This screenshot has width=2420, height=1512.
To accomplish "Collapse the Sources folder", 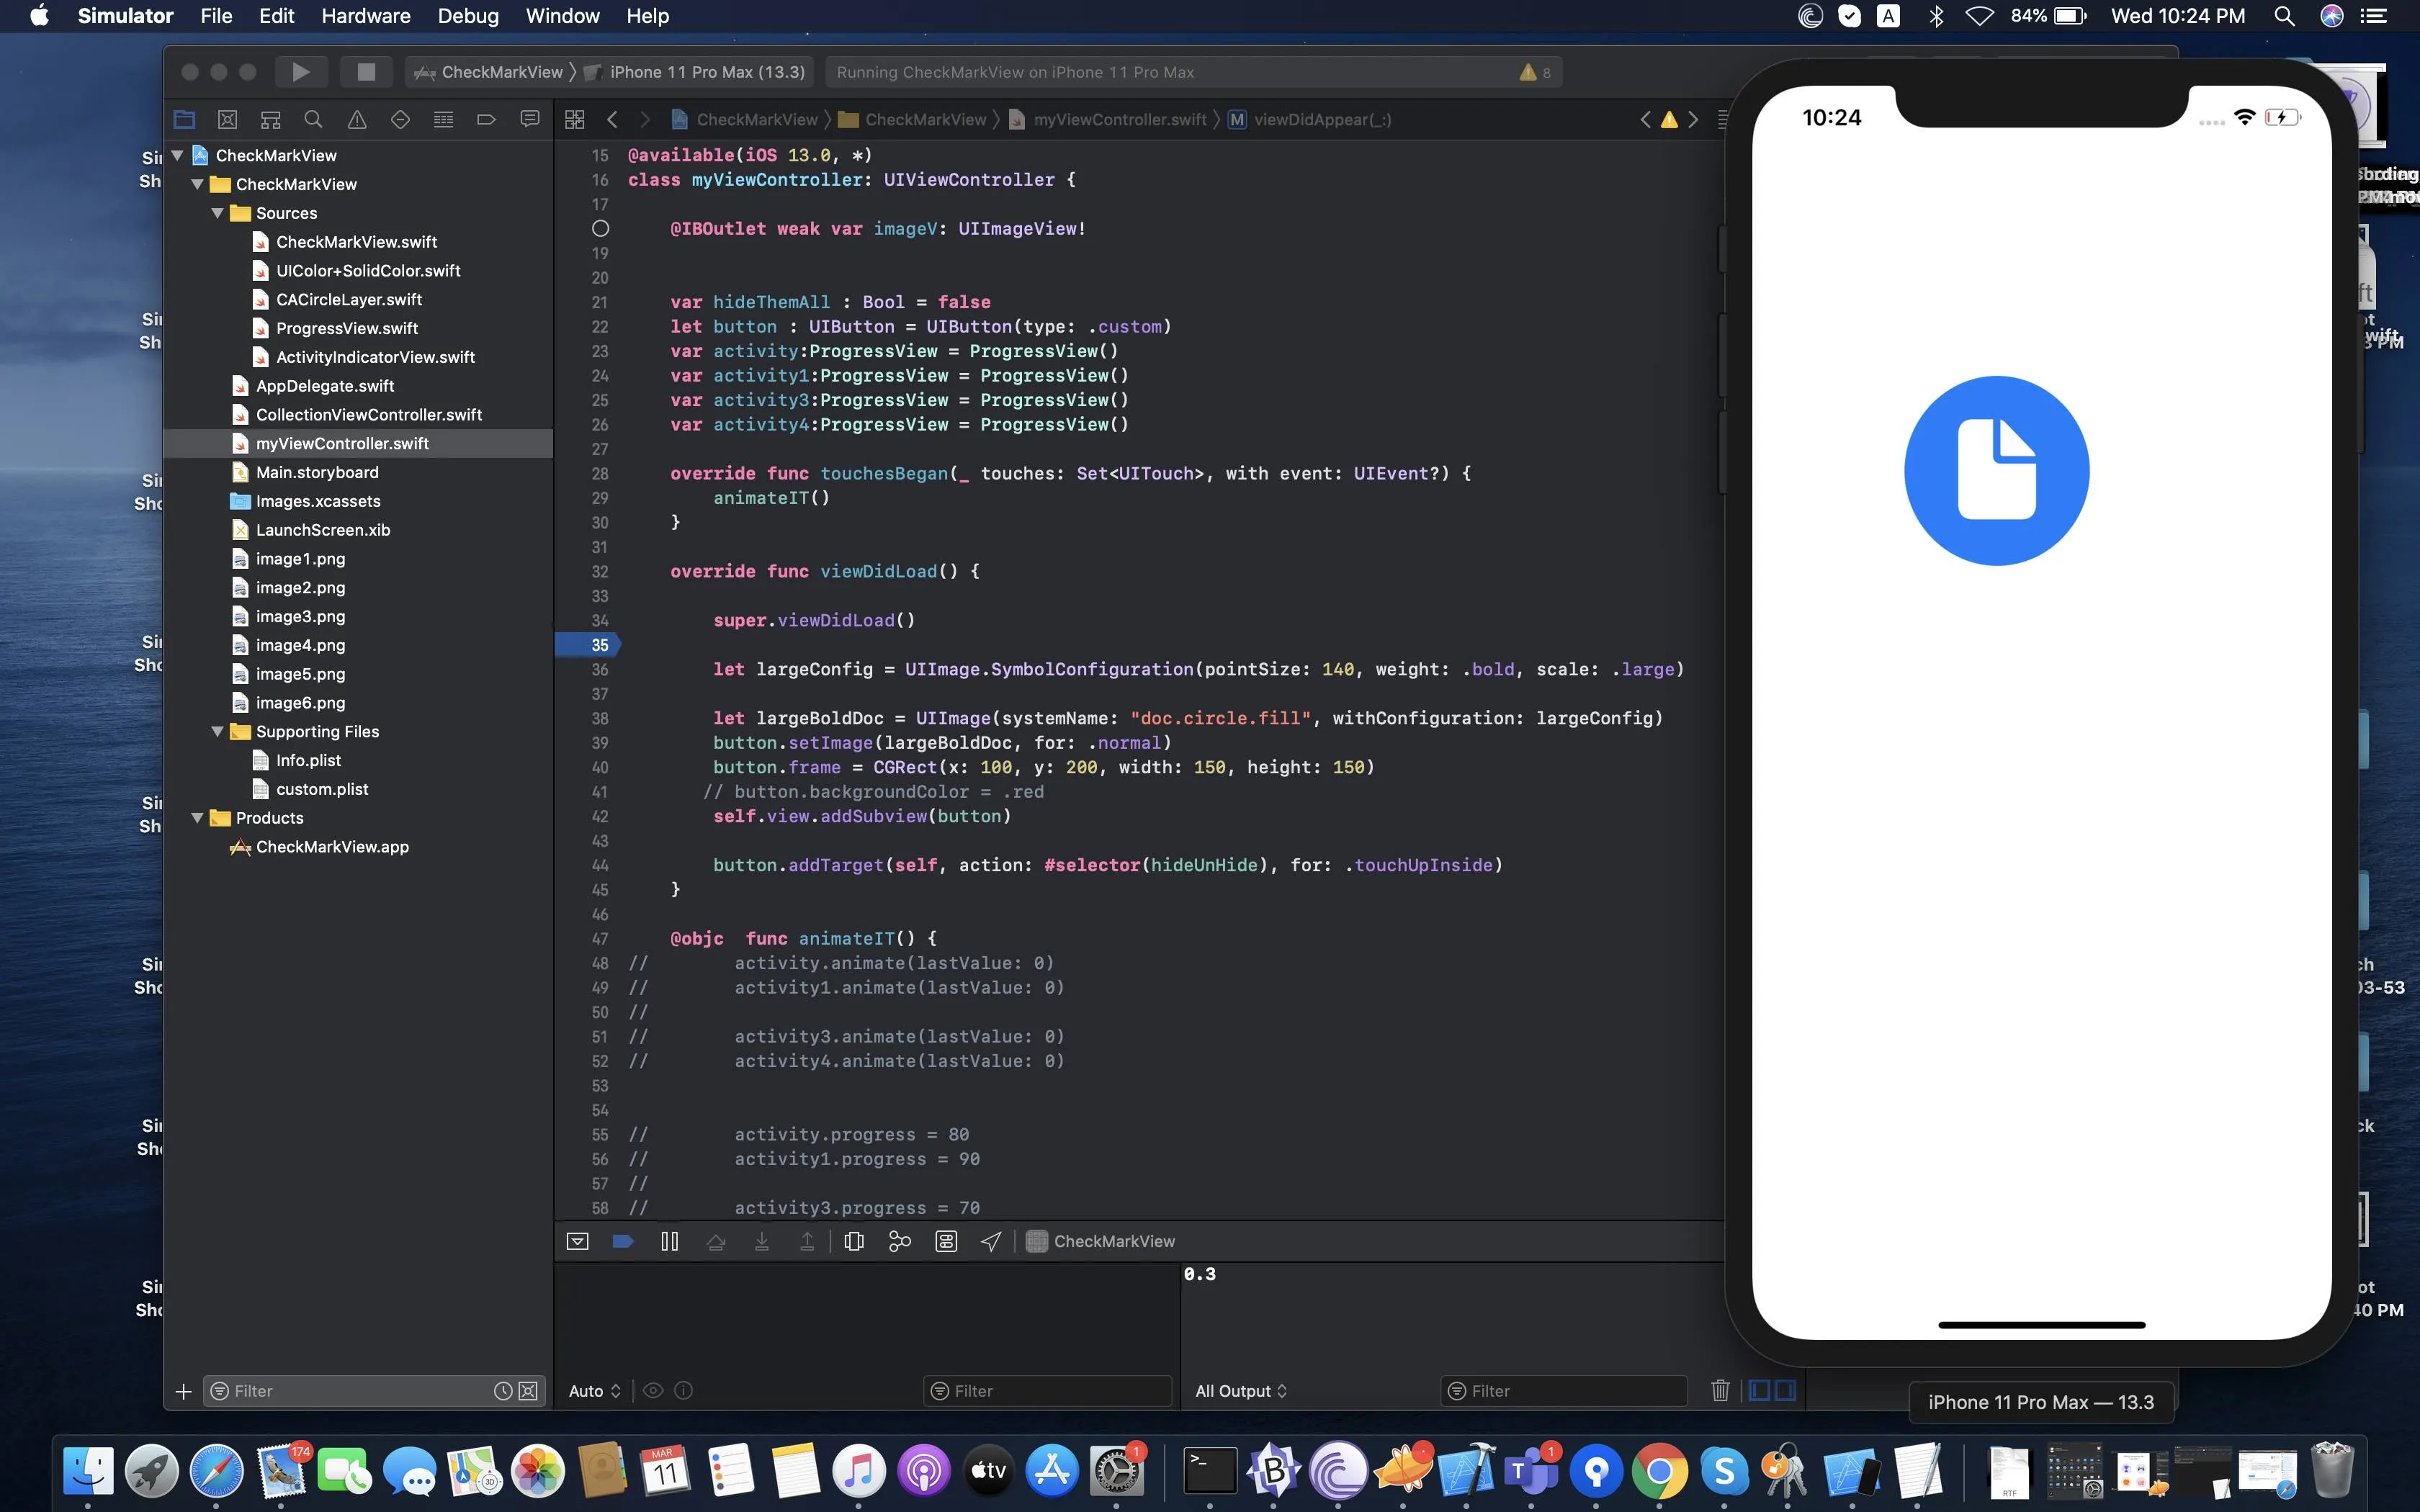I will click(217, 213).
